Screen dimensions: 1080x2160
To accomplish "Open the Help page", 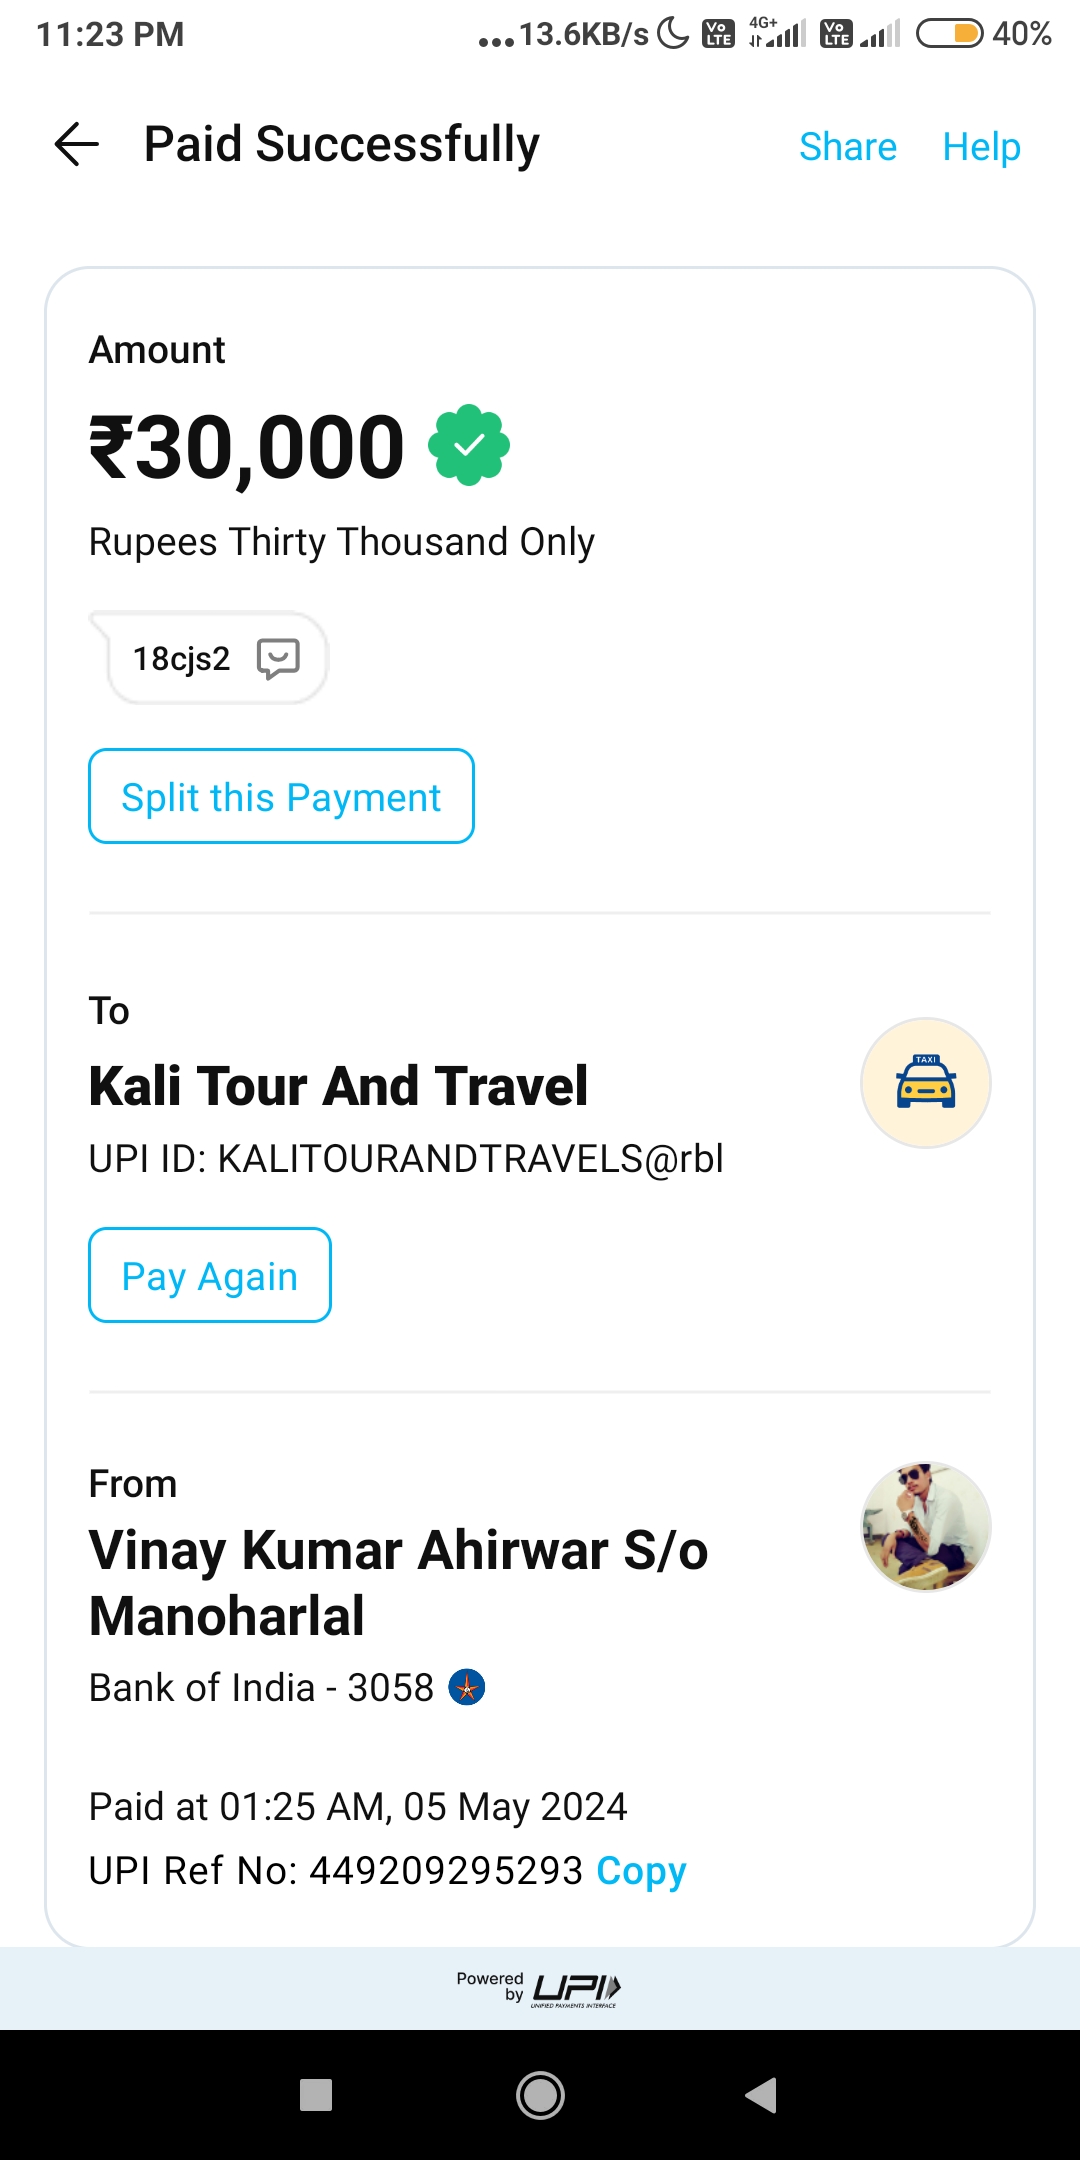I will pyautogui.click(x=981, y=147).
